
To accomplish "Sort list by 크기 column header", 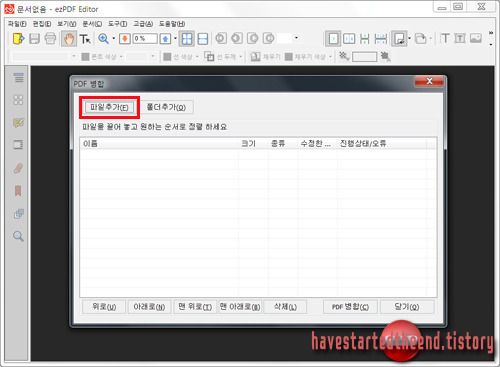I will [x=253, y=144].
